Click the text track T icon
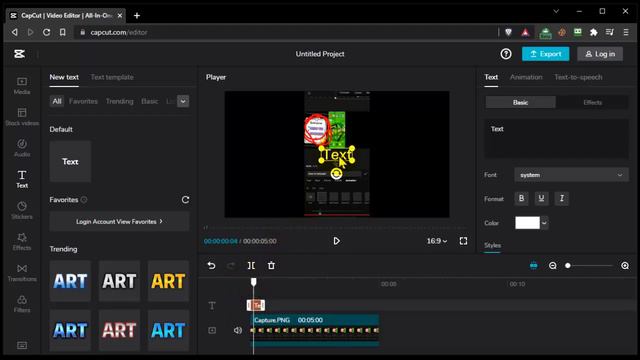Screen dimensions: 640x360 212,305
